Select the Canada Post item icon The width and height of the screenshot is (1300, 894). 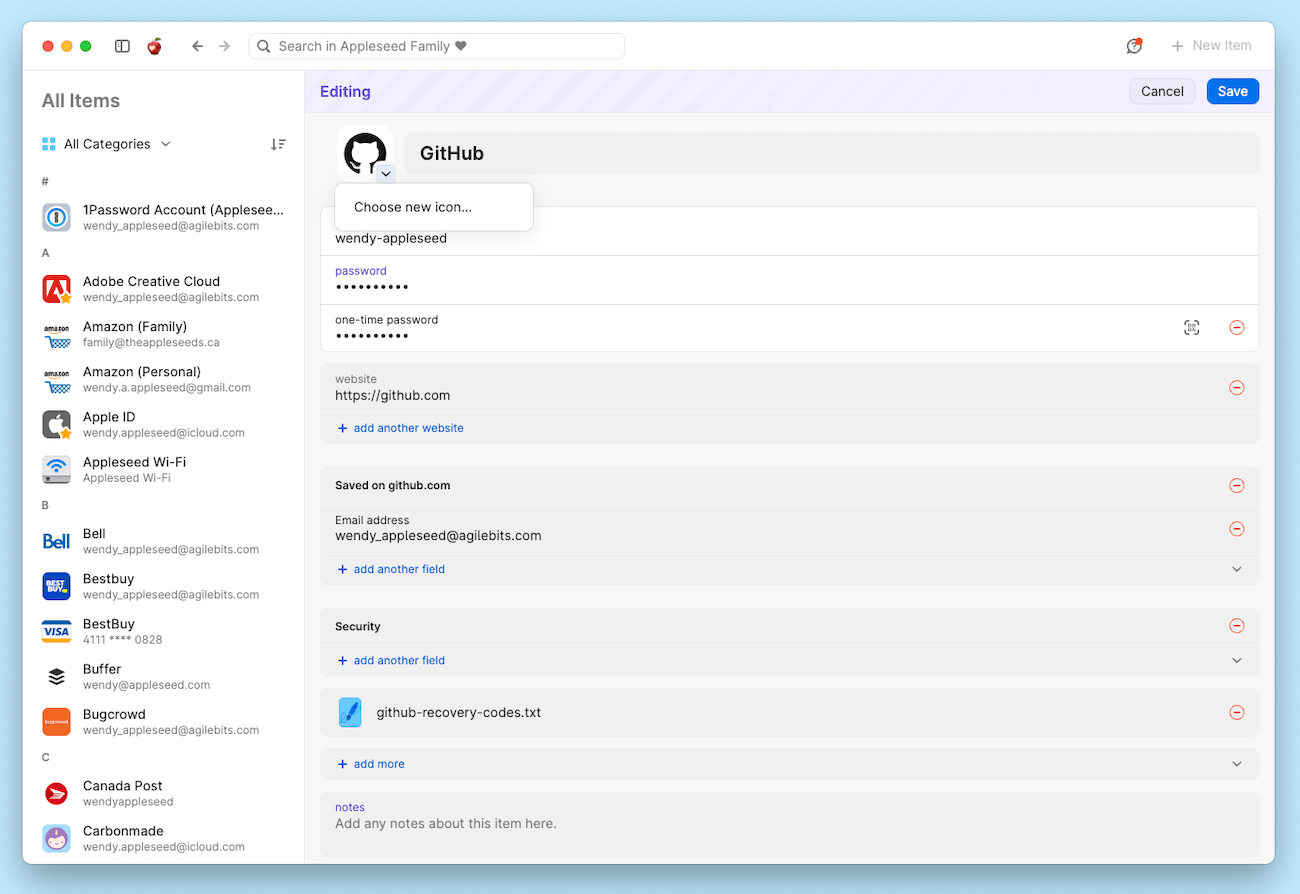pyautogui.click(x=57, y=794)
